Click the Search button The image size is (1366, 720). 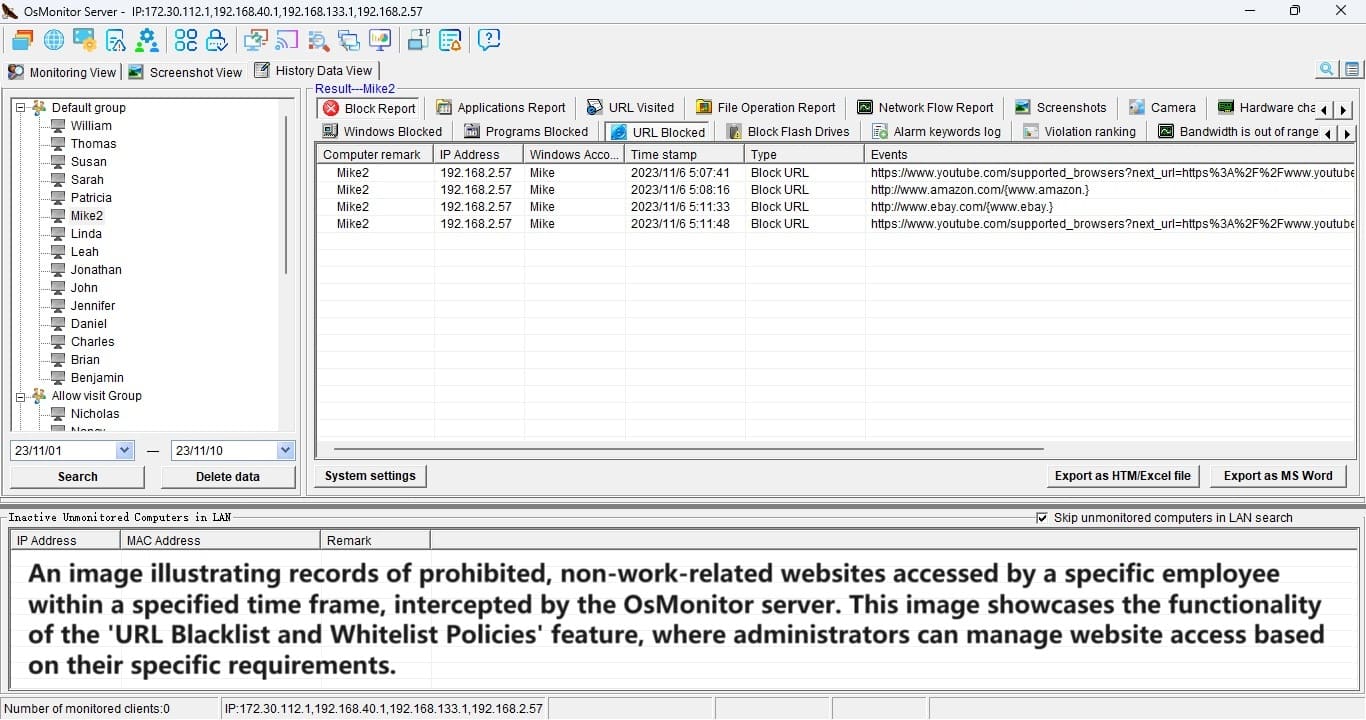(78, 476)
